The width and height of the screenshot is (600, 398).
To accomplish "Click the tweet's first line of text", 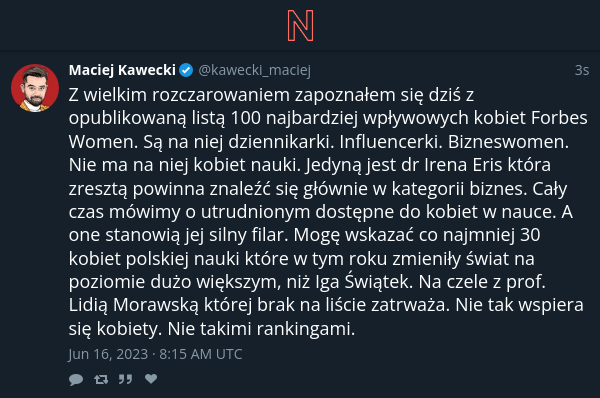I will click(271, 95).
